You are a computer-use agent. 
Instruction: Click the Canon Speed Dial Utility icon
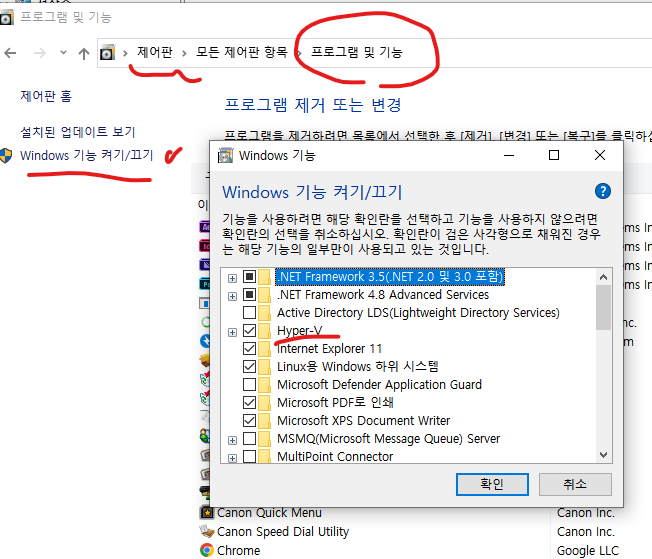tap(207, 531)
